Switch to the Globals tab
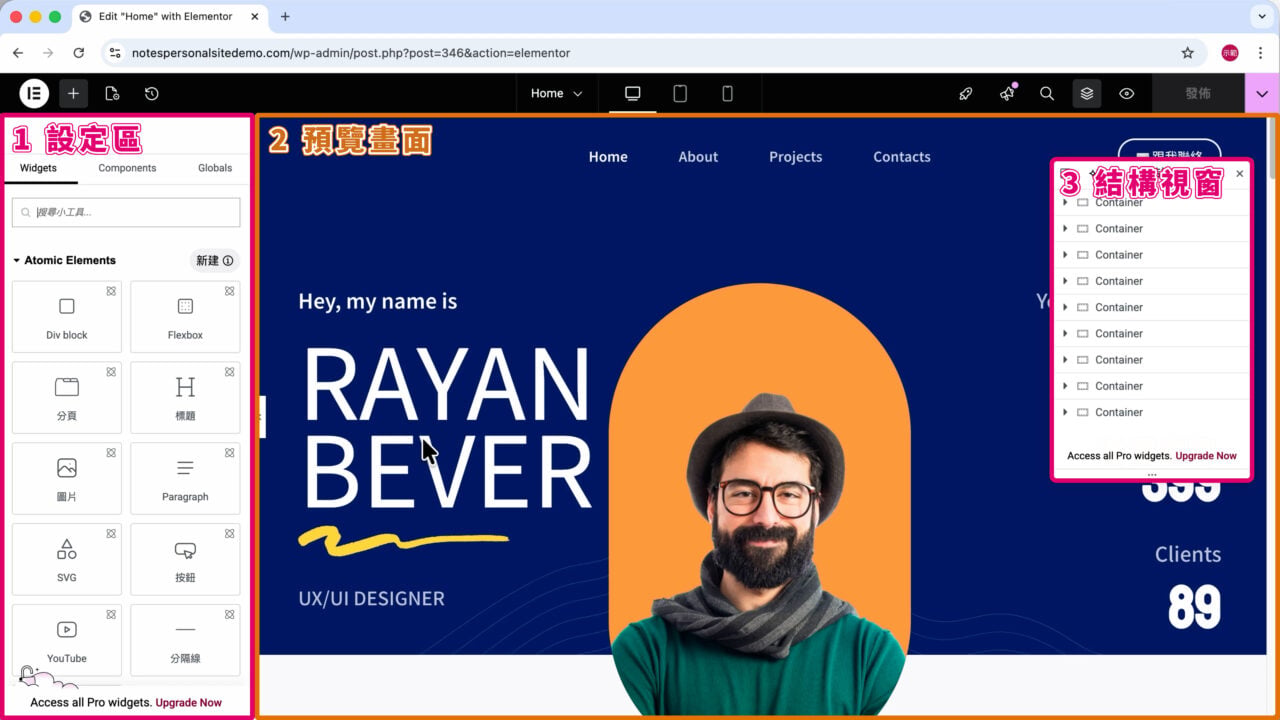The height and width of the screenshot is (720, 1280). pos(215,168)
